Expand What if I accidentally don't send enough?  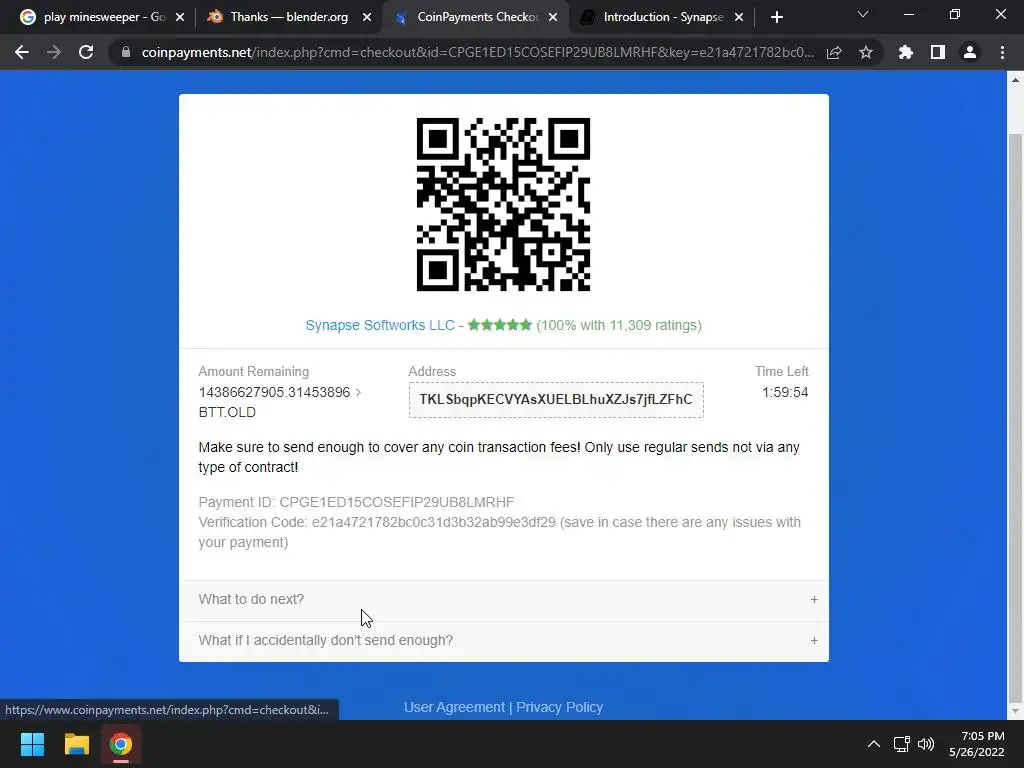click(506, 641)
